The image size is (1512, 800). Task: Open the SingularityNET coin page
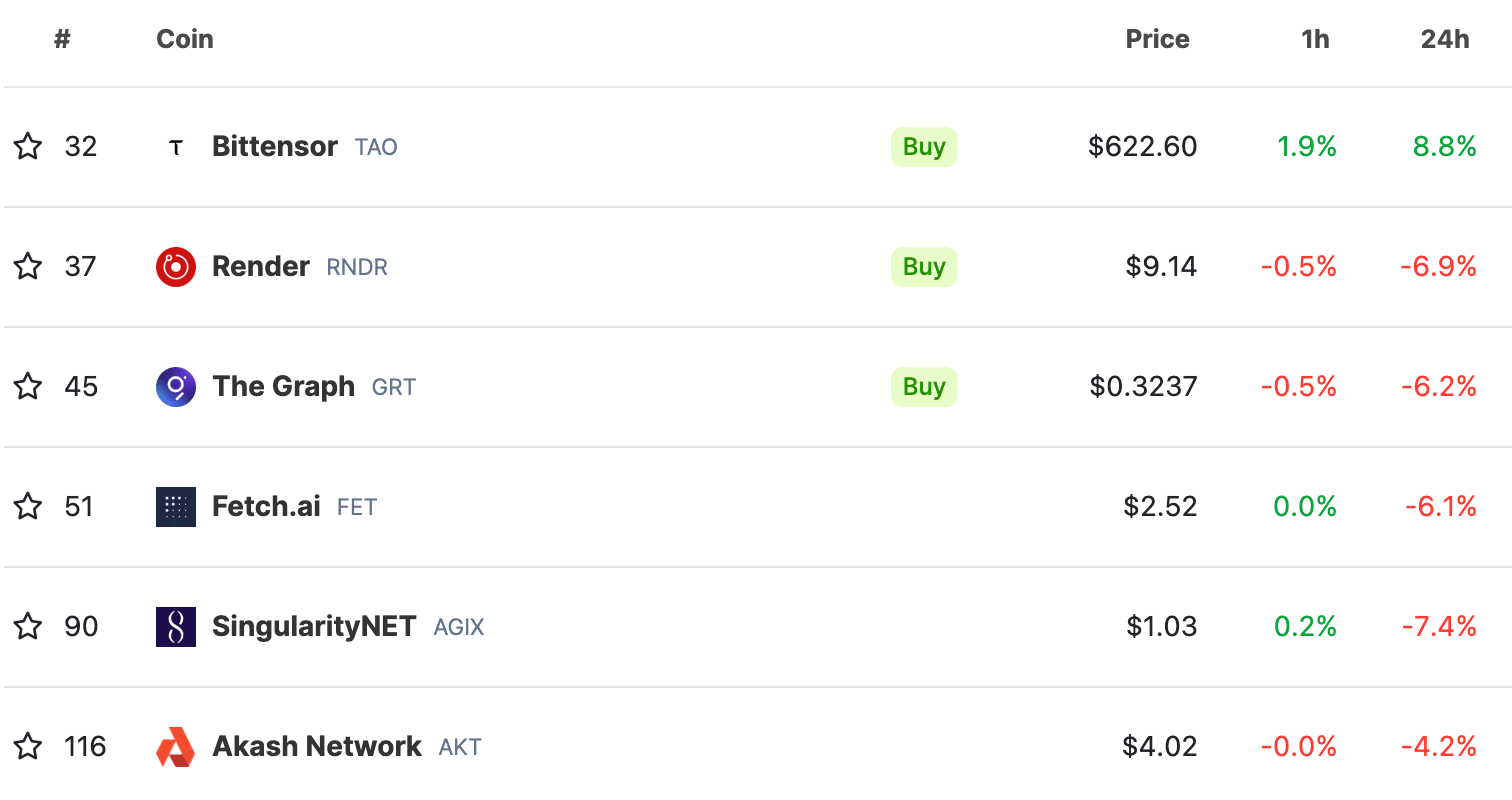click(313, 626)
